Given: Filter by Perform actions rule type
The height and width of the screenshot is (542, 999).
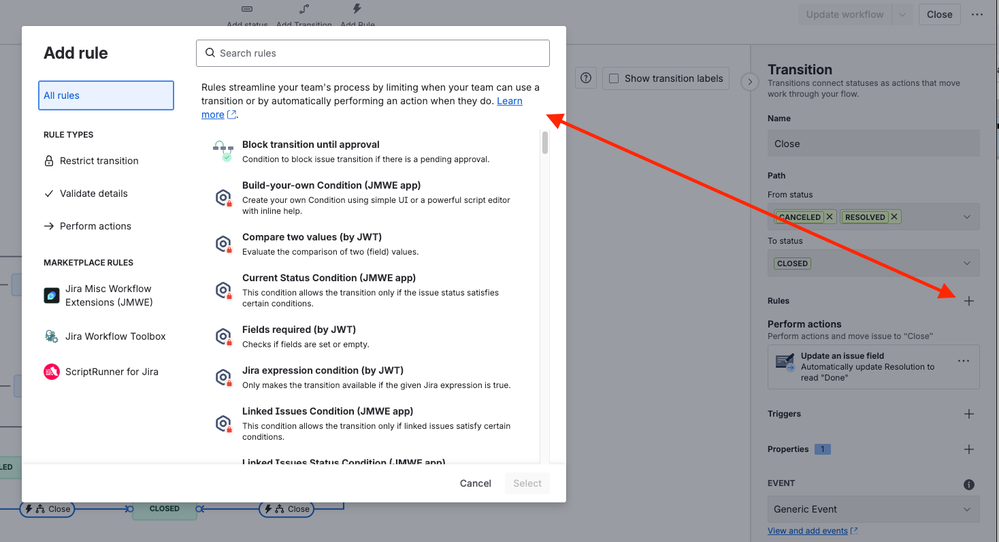Looking at the screenshot, I should tap(96, 226).
